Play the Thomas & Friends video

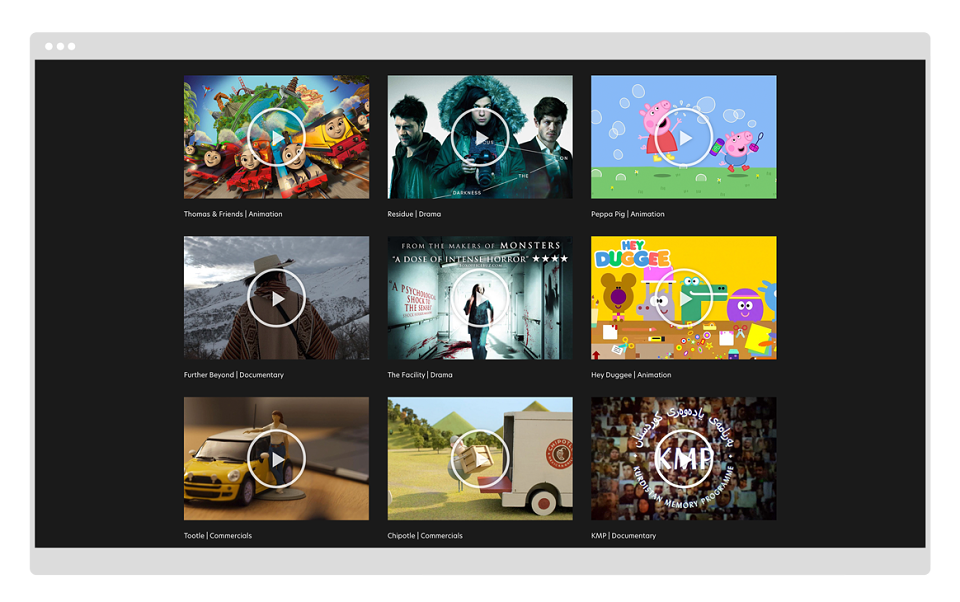[x=276, y=138]
